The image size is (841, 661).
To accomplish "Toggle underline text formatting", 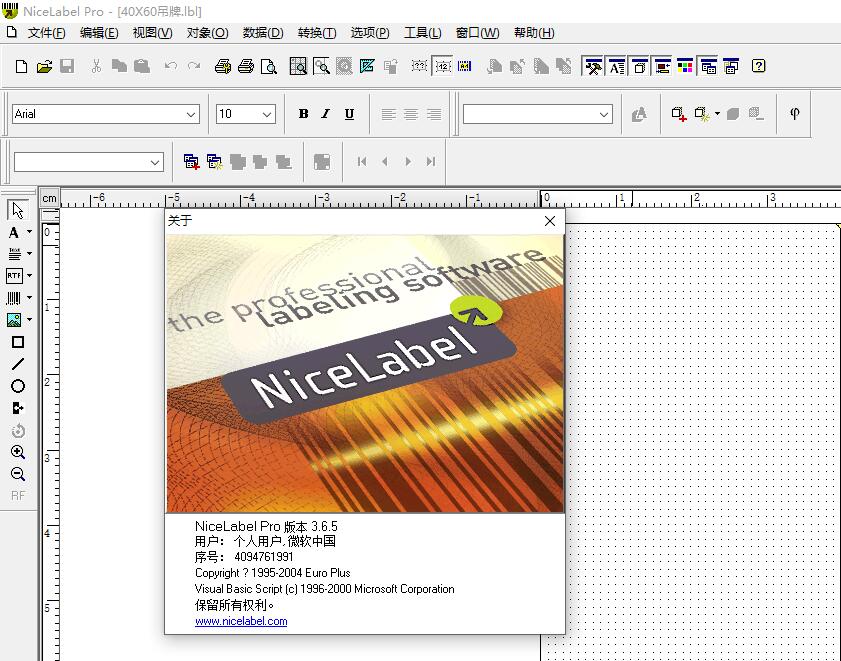I will [348, 113].
